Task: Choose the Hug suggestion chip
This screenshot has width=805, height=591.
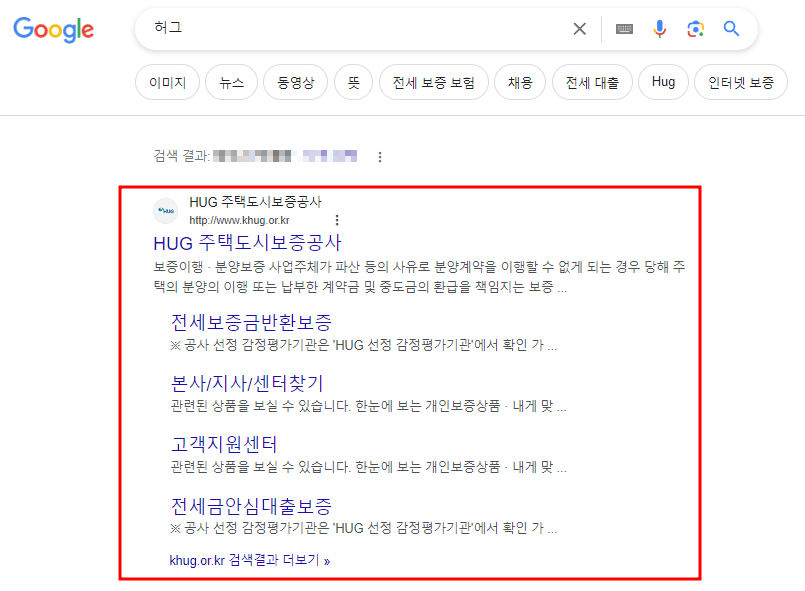Action: 663,82
